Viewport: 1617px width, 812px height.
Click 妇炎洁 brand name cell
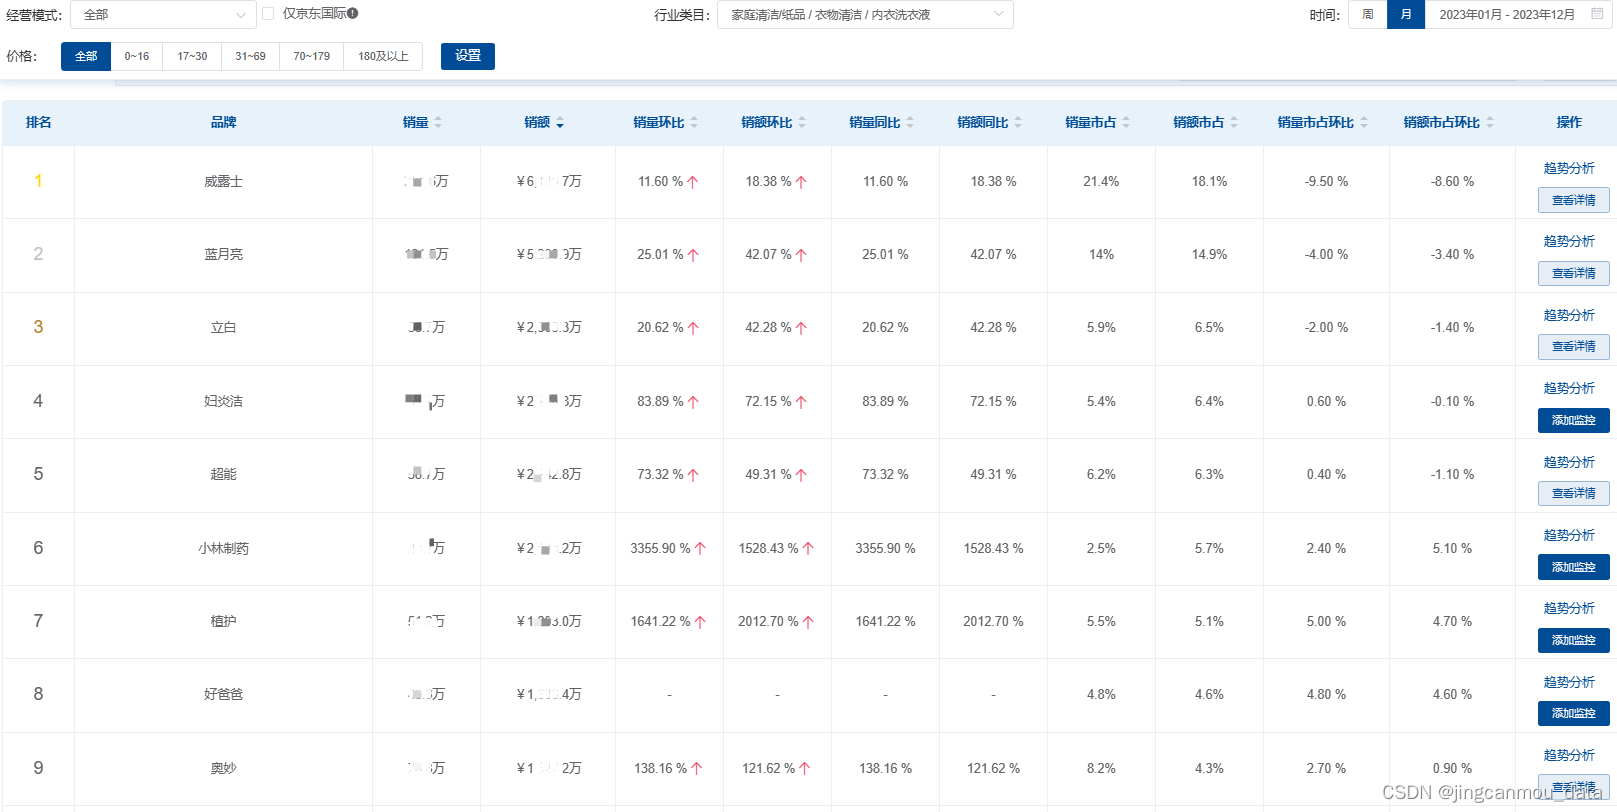(223, 401)
